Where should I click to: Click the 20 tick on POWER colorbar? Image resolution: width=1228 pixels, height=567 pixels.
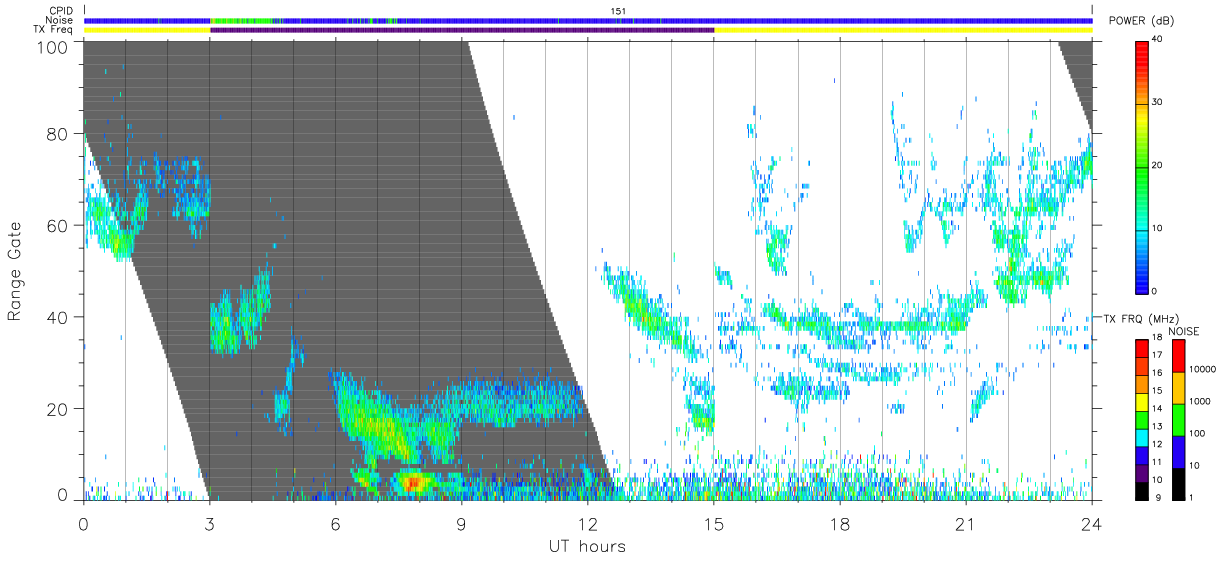pos(1158,165)
